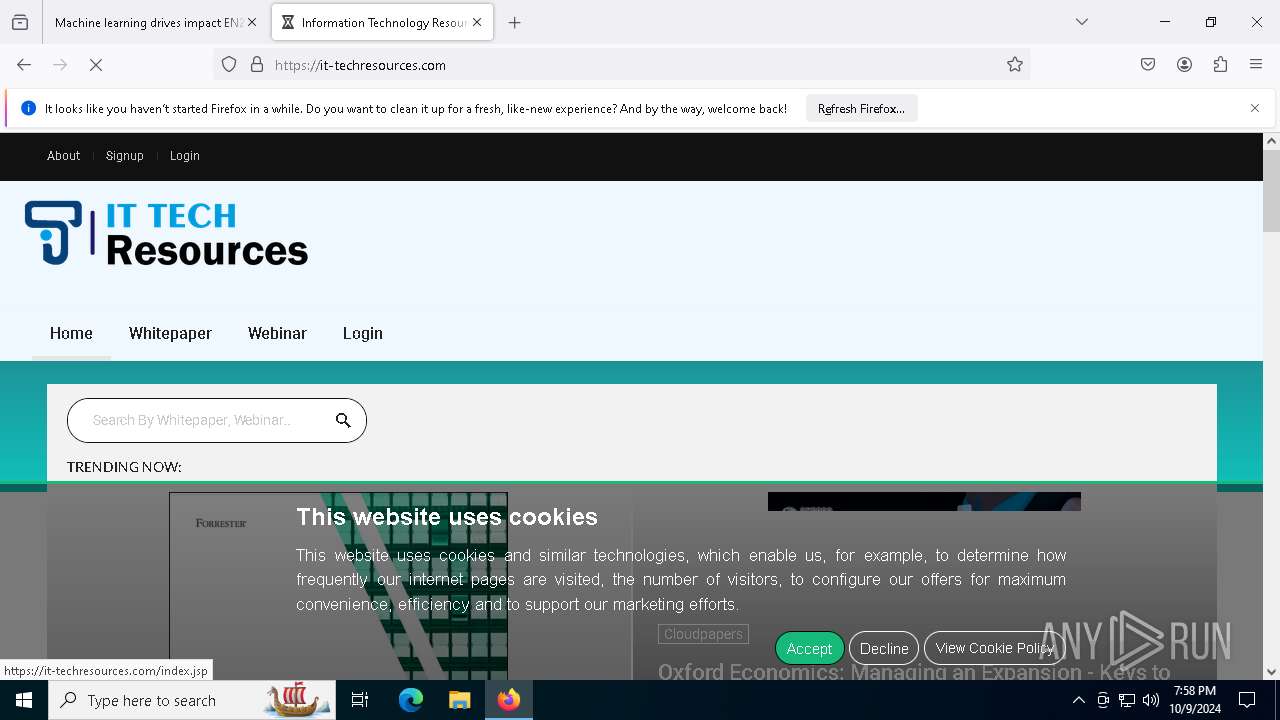The image size is (1280, 720).
Task: View site security padlock information
Action: (x=257, y=65)
